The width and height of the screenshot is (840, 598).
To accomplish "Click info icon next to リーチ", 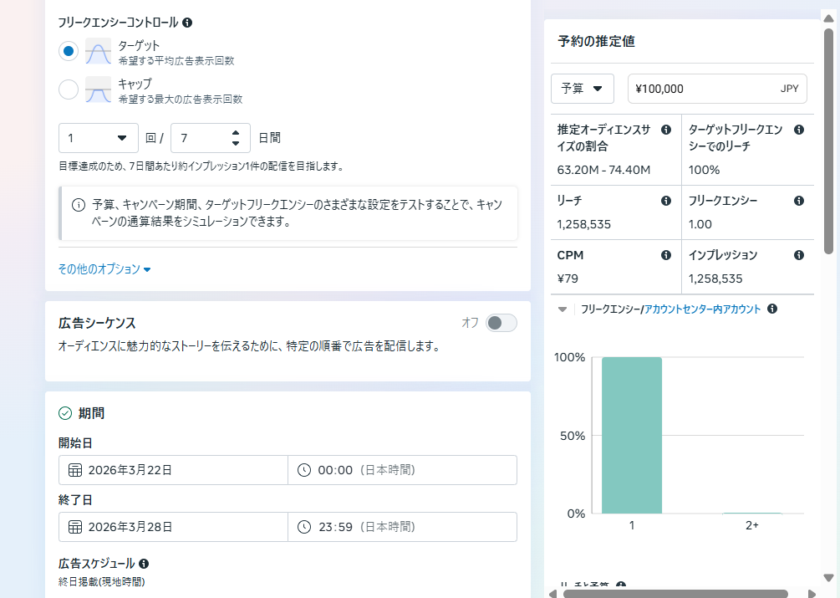I will [666, 201].
